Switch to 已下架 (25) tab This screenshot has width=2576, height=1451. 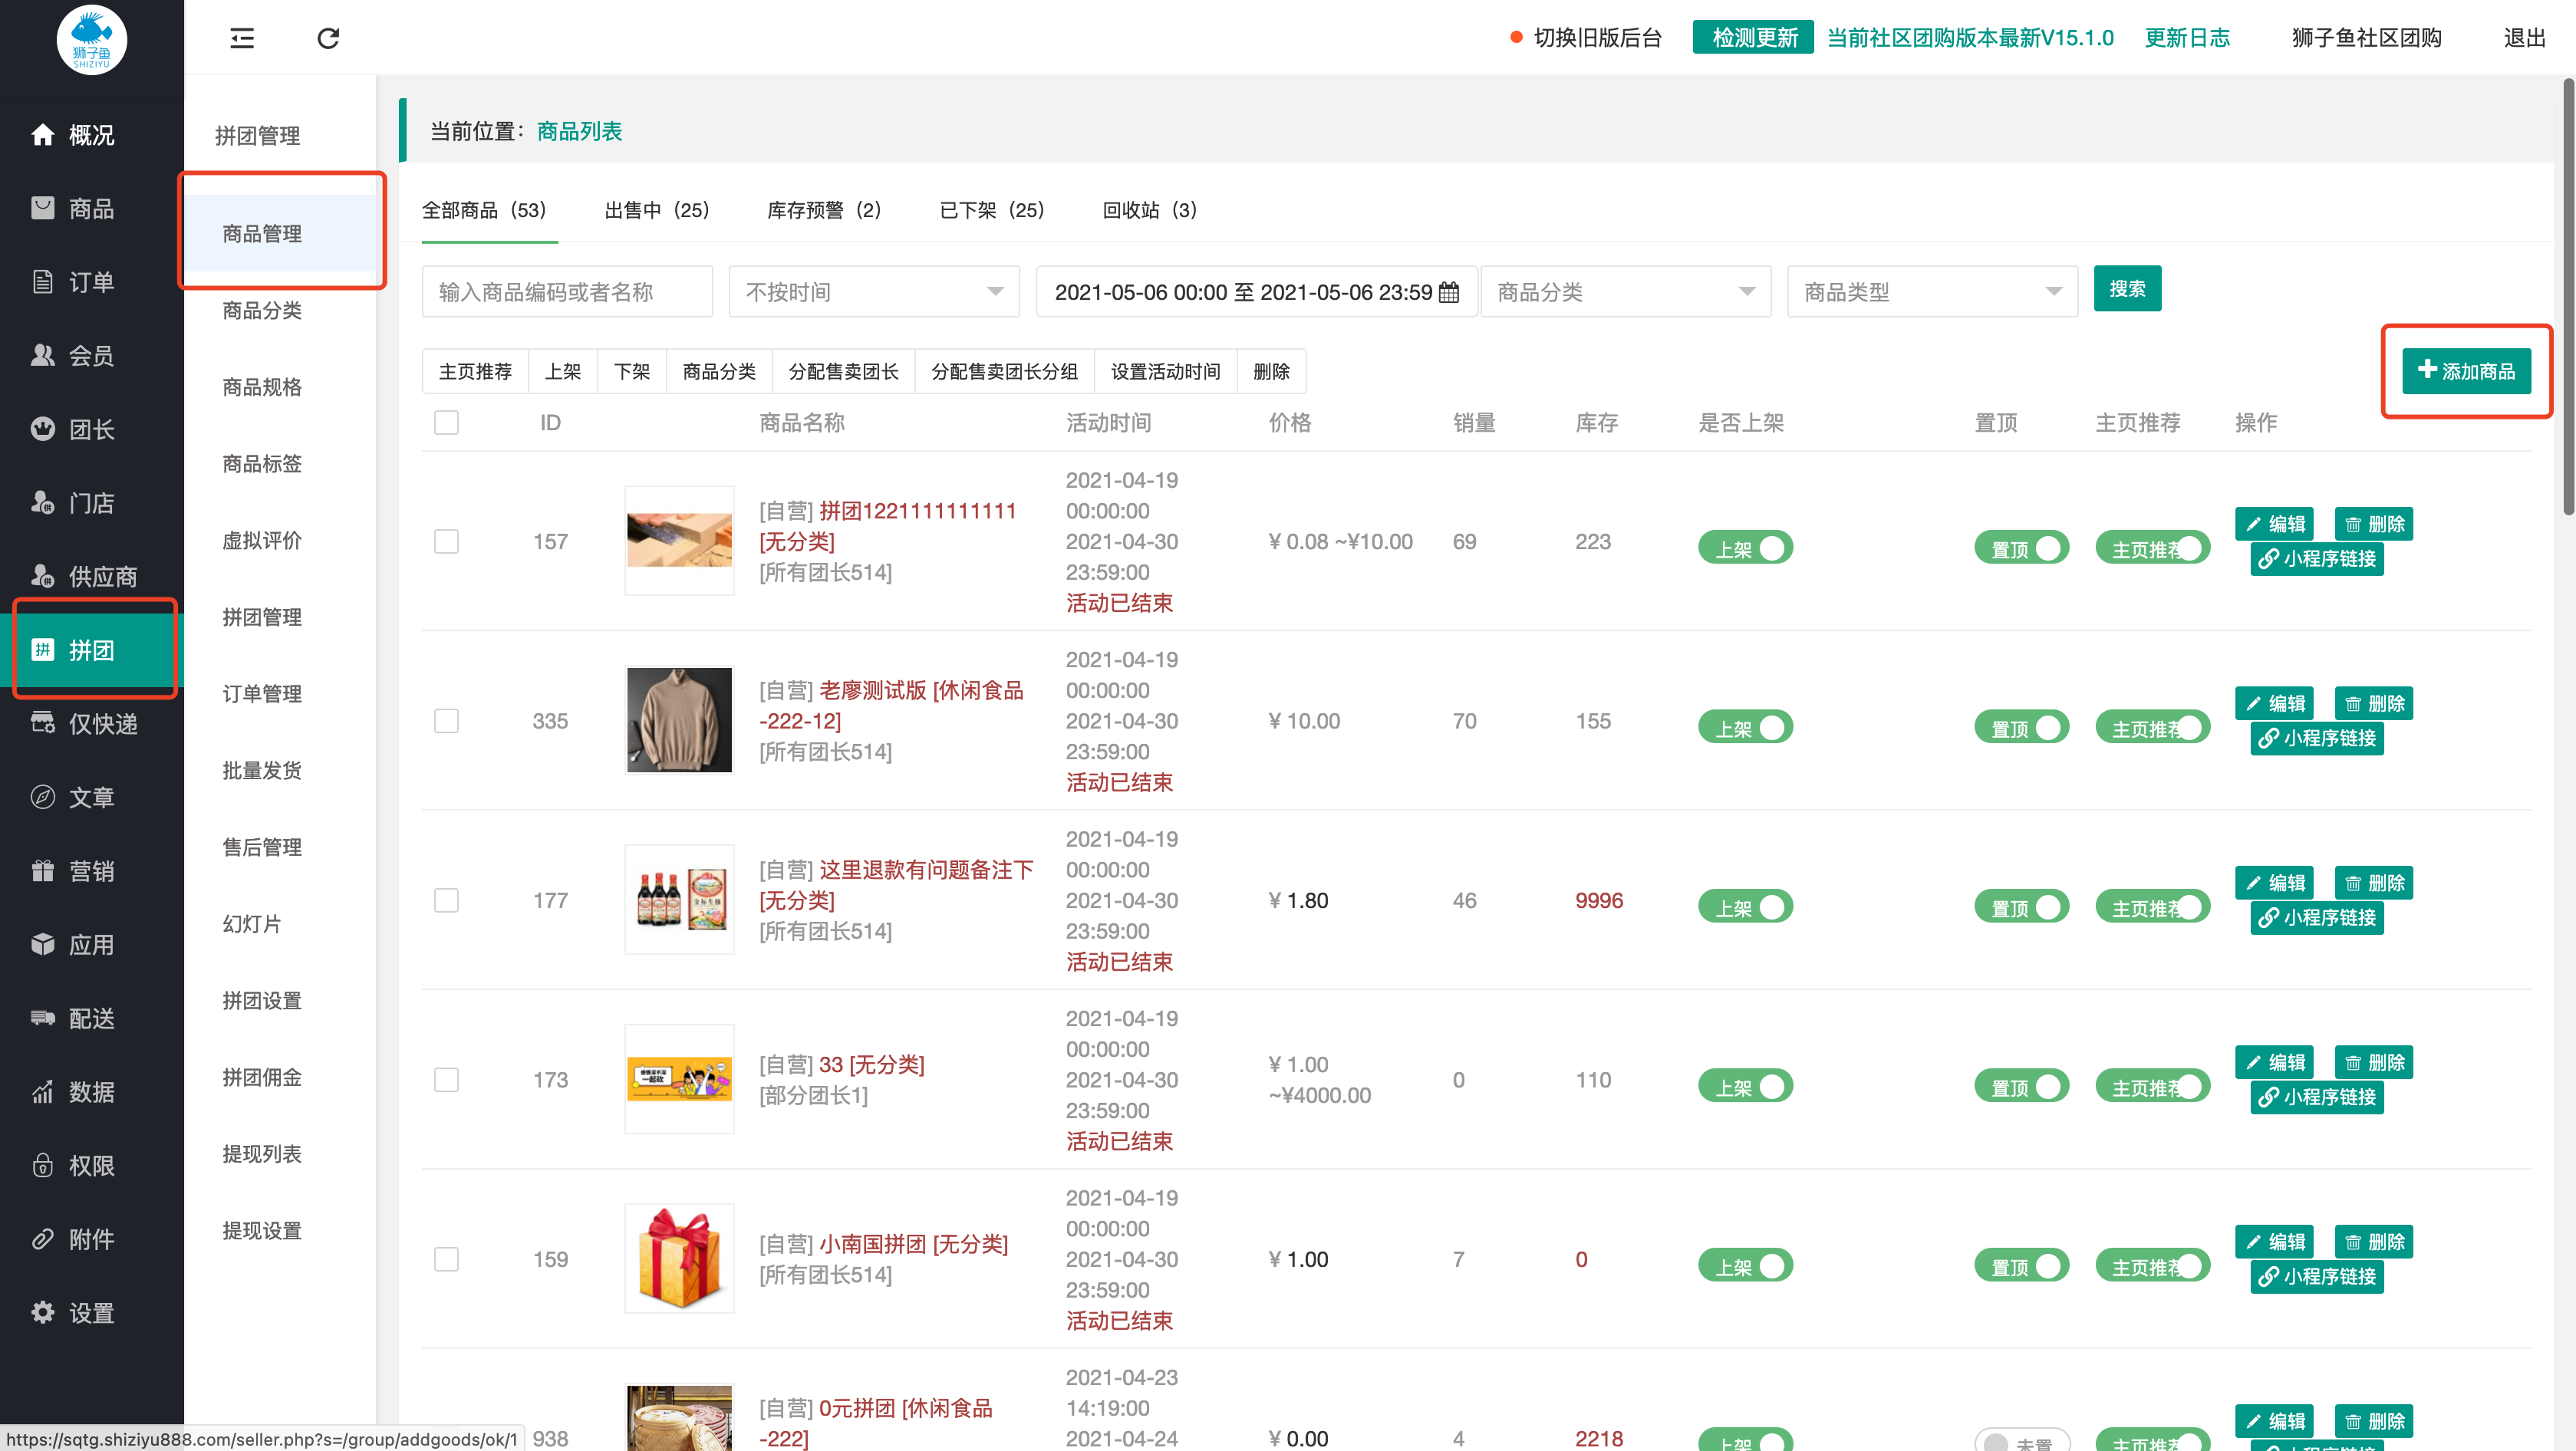click(x=992, y=210)
